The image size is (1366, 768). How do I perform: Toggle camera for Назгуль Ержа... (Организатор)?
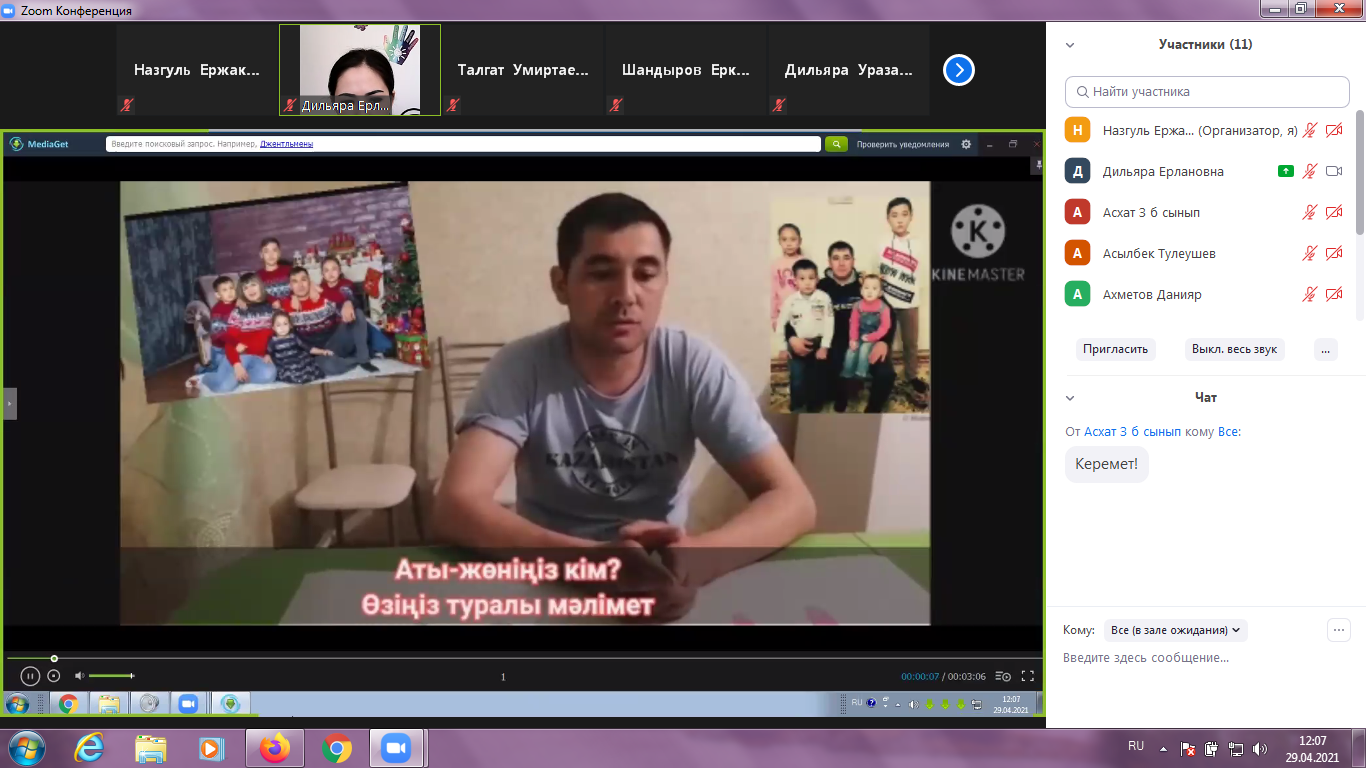coord(1334,130)
